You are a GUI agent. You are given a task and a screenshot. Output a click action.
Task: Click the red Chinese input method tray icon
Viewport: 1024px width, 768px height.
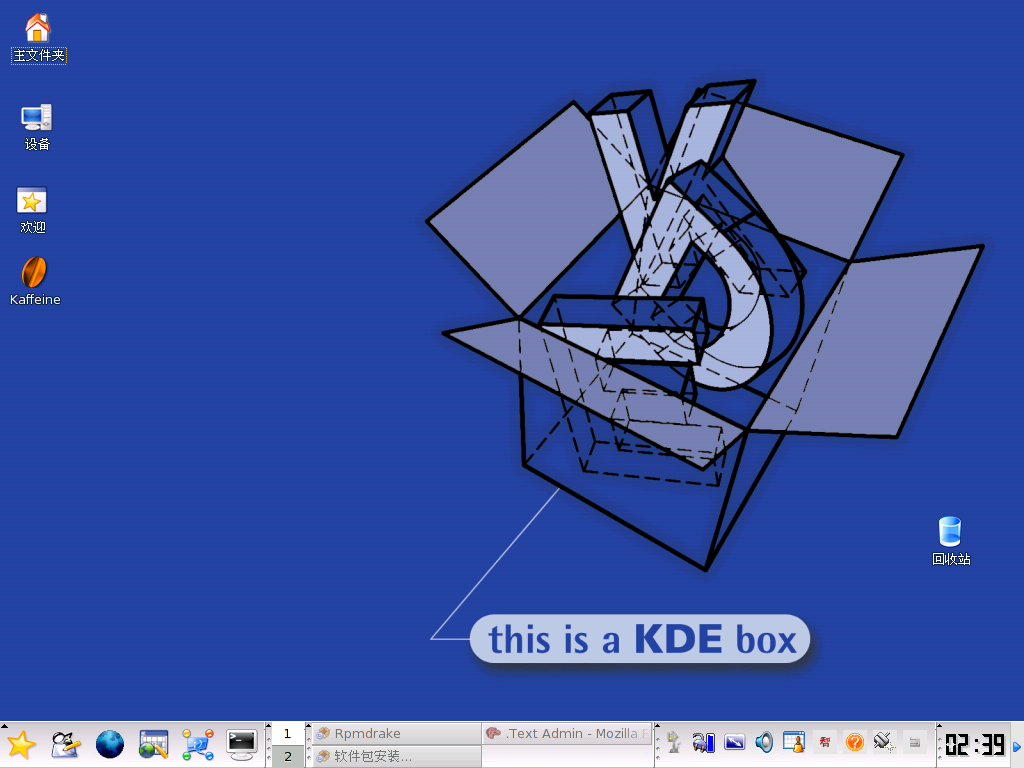(x=825, y=742)
